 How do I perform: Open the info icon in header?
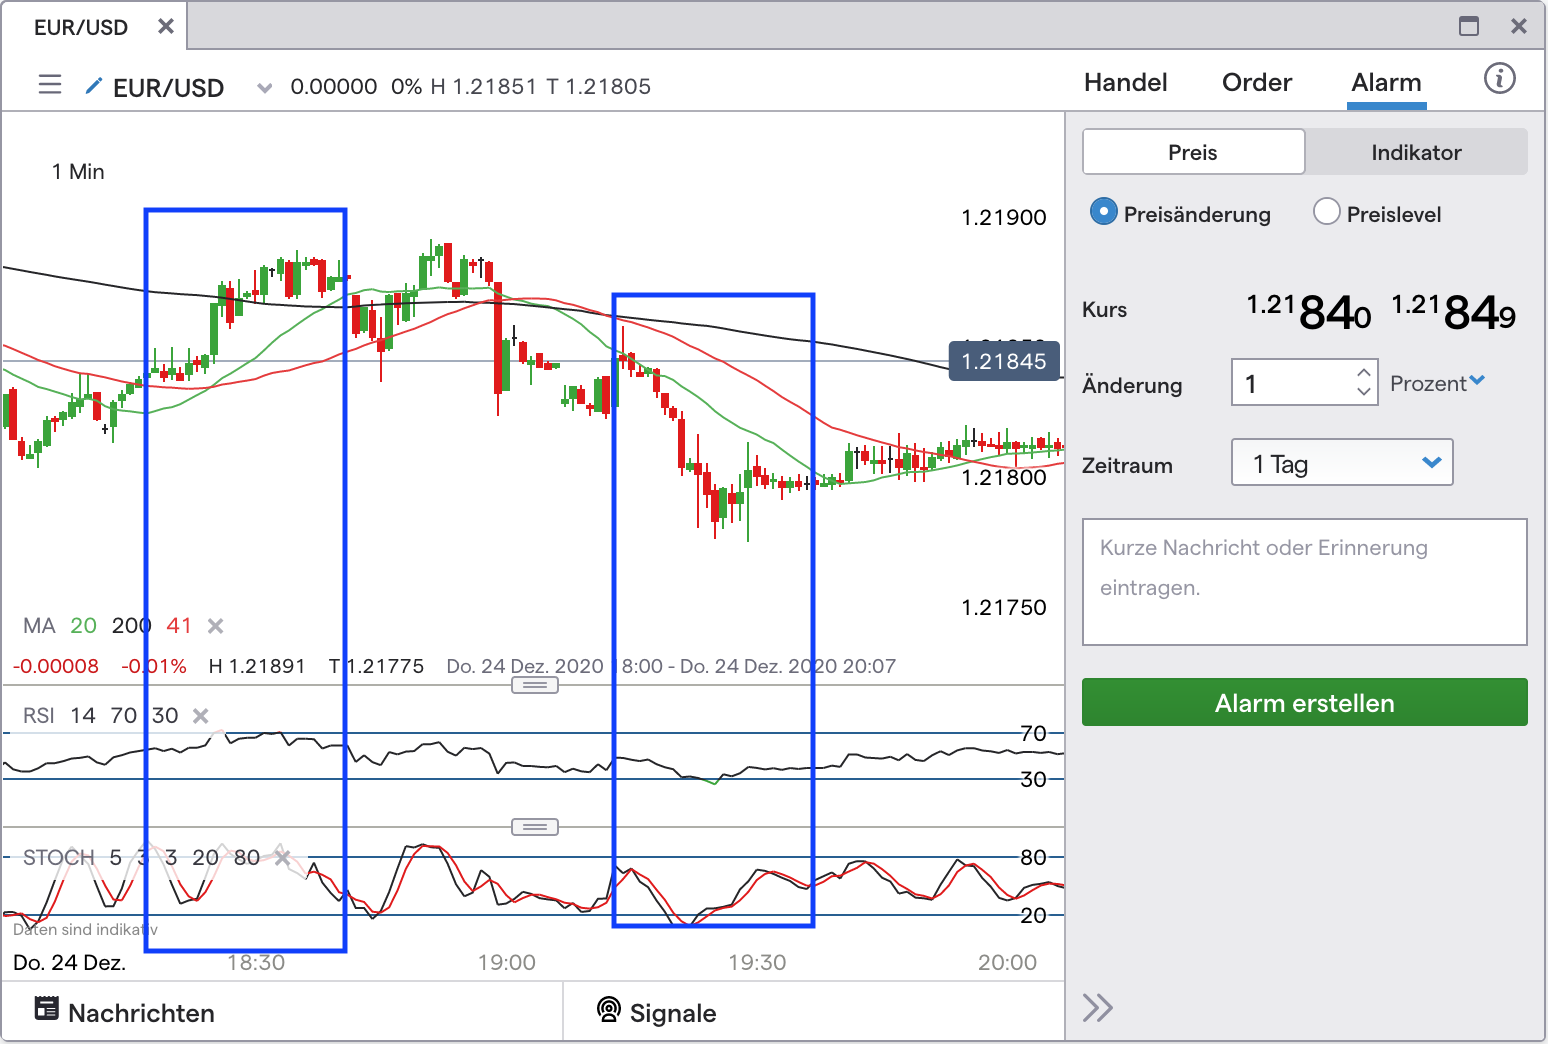click(x=1499, y=79)
